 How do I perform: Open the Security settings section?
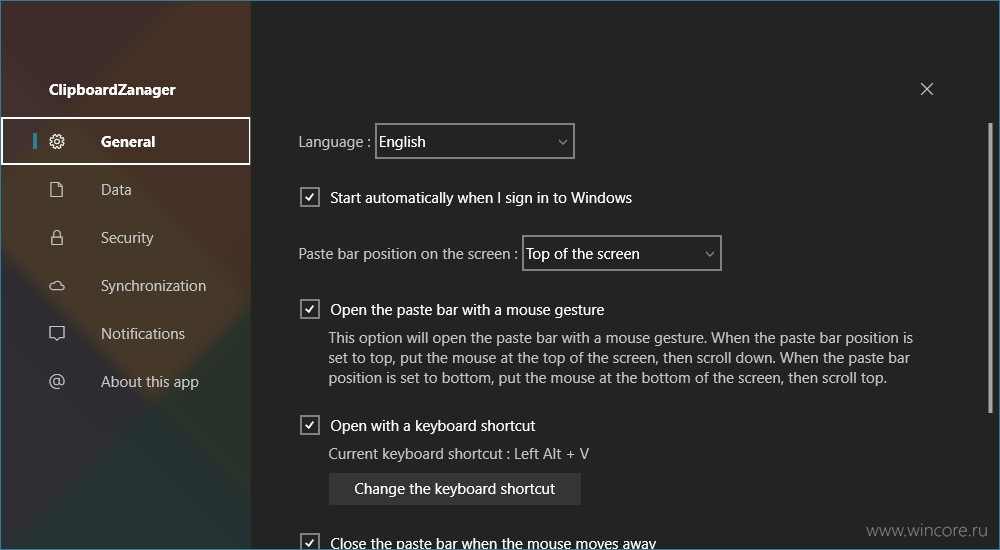[126, 237]
